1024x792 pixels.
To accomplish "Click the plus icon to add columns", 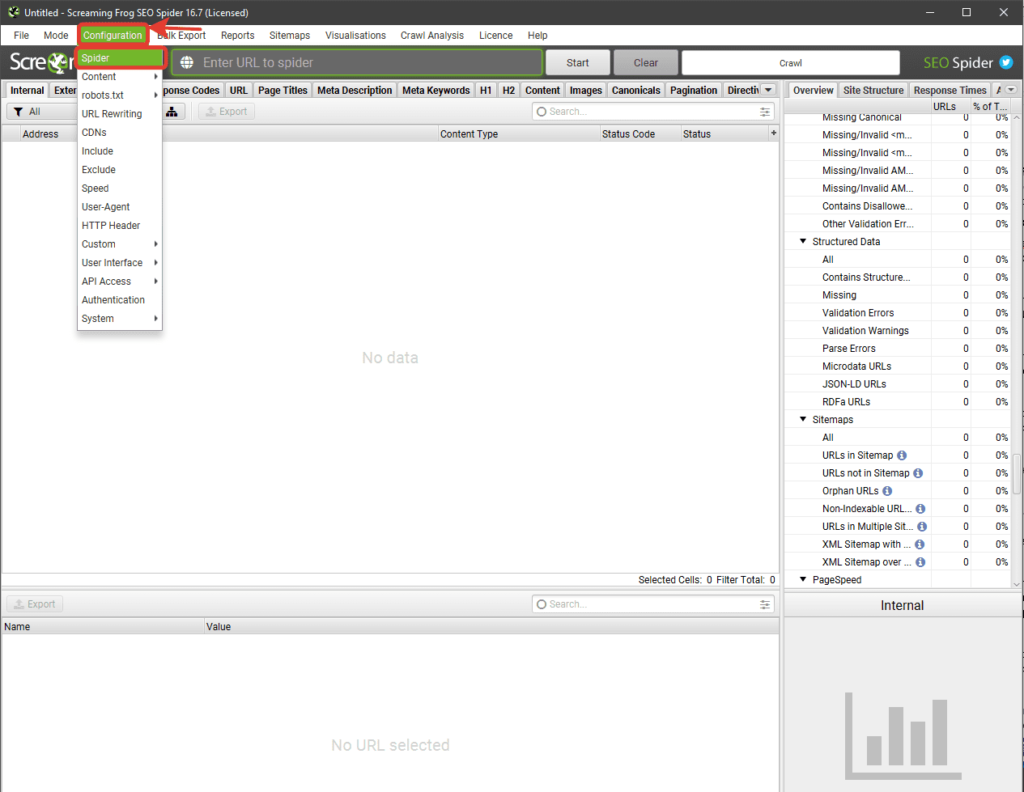I will pos(773,133).
